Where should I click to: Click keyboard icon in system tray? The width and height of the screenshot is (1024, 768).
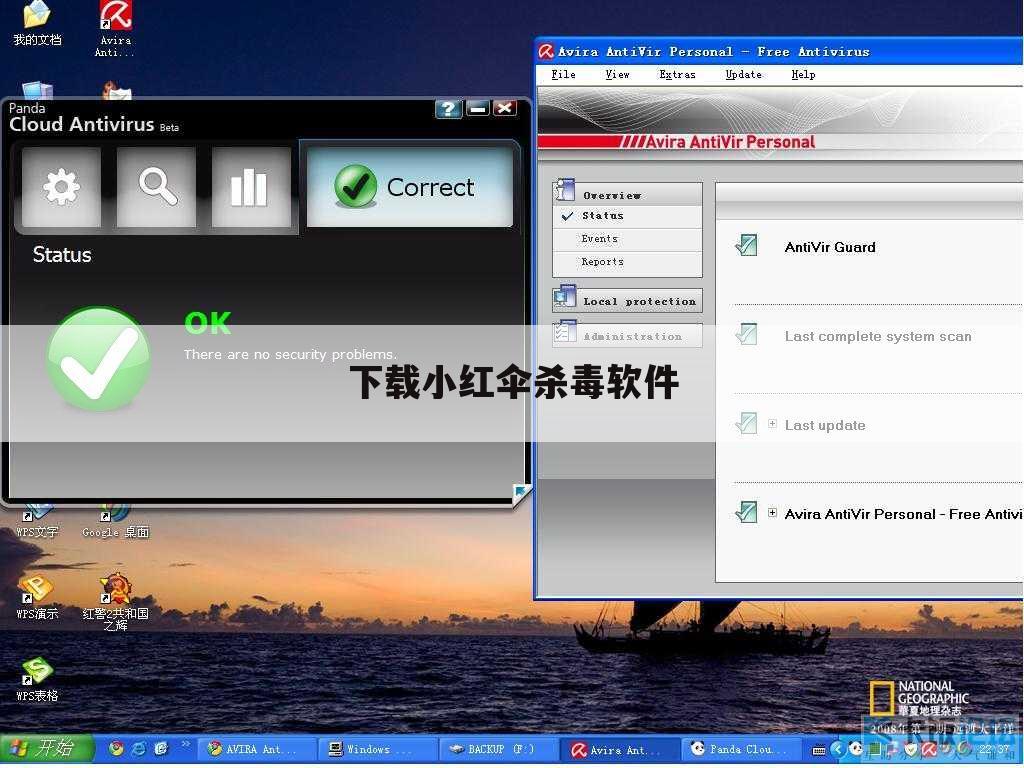(x=819, y=750)
